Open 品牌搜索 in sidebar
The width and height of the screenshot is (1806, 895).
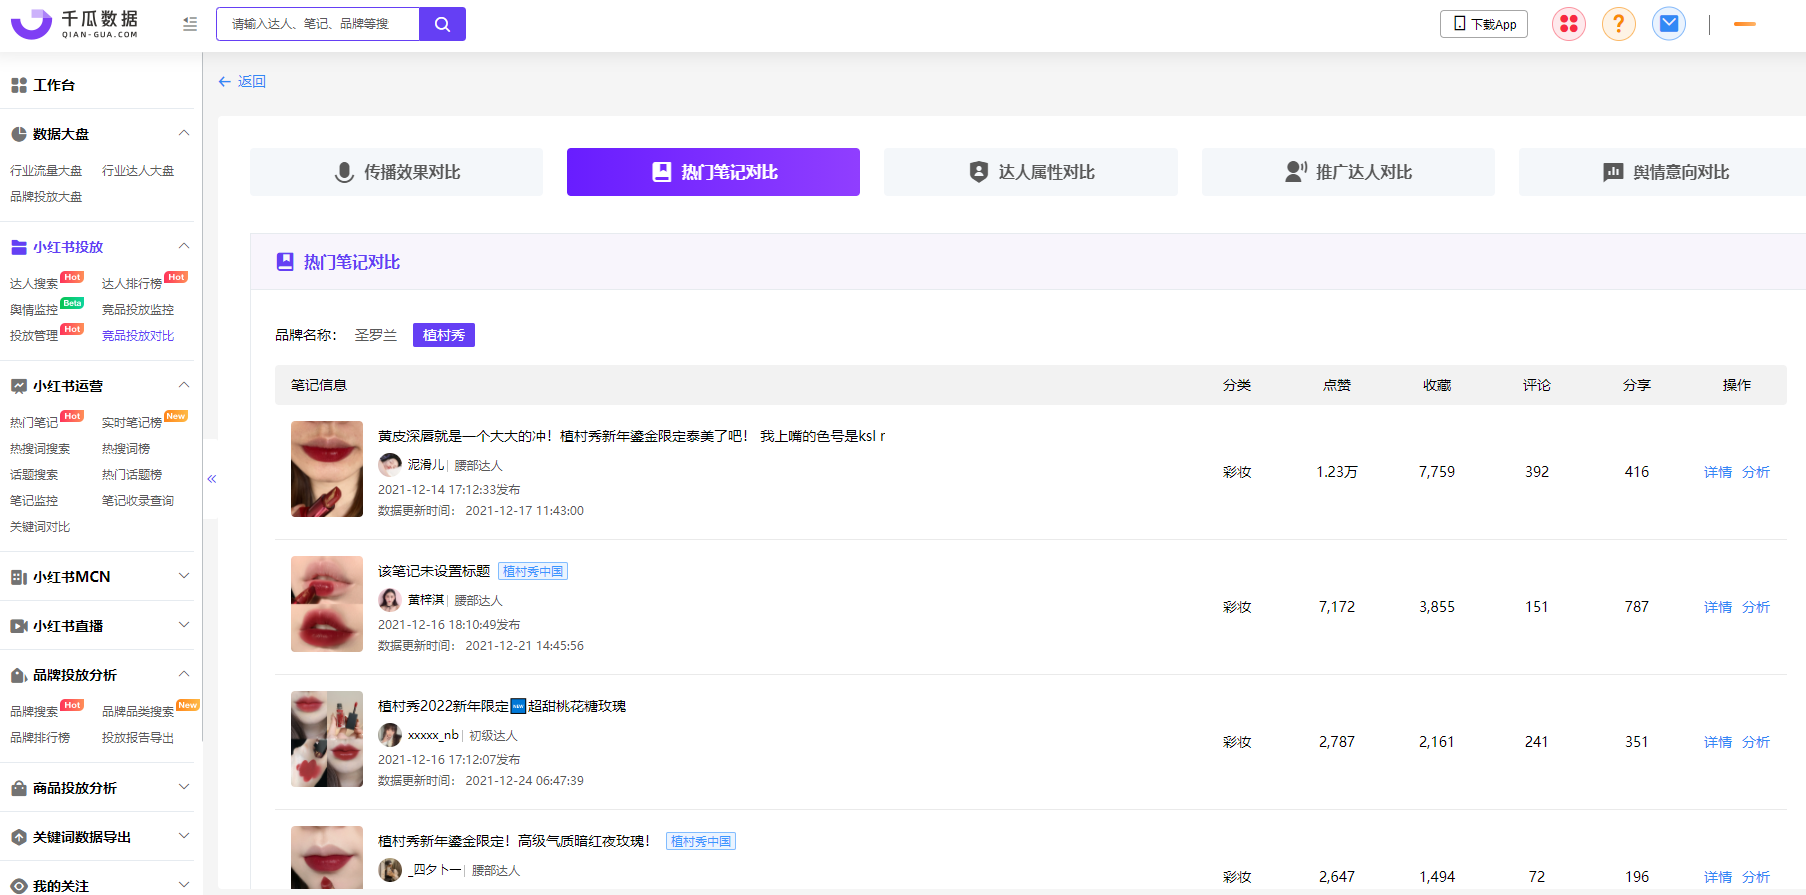(x=34, y=712)
